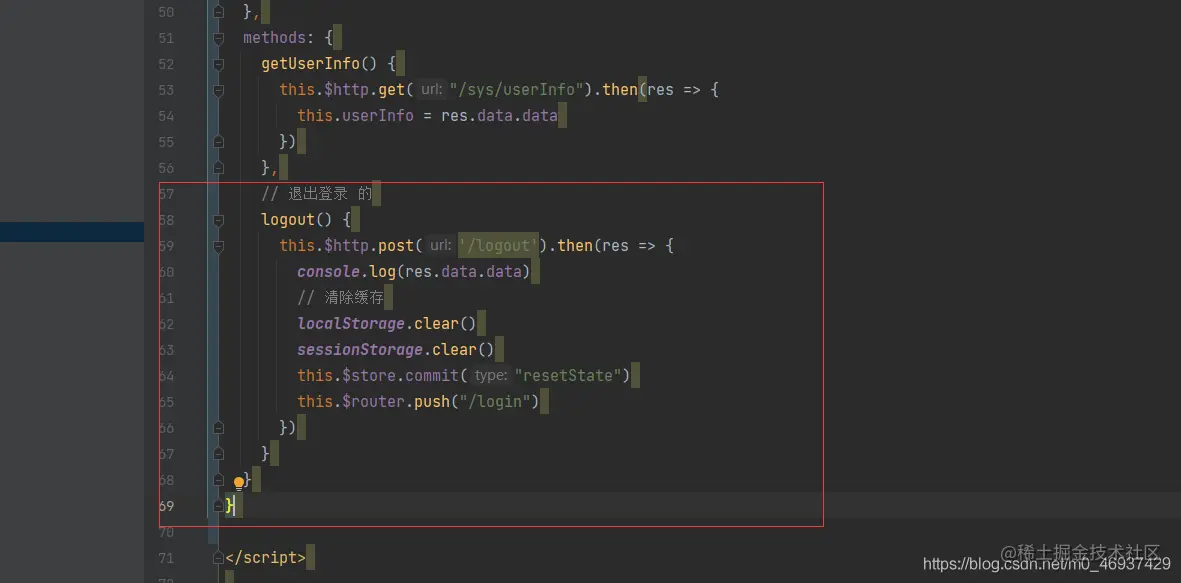Collapse the methods block at line 51
The height and width of the screenshot is (583, 1181).
218,38
